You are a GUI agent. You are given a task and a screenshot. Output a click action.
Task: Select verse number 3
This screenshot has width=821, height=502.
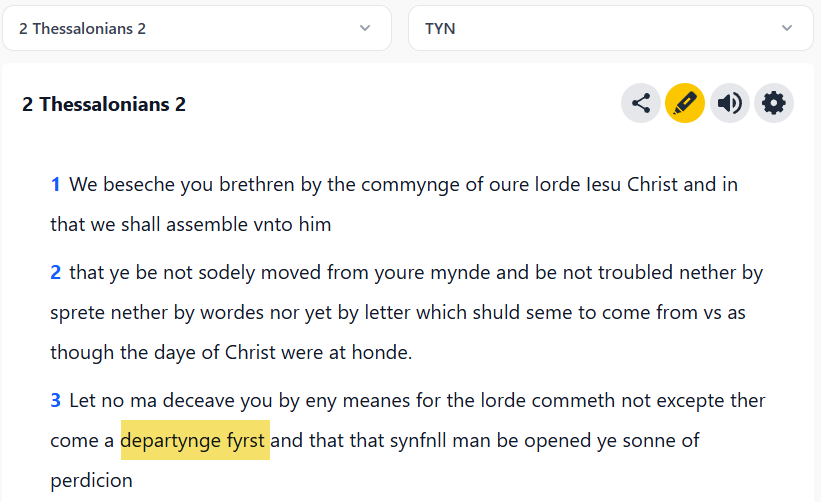56,401
